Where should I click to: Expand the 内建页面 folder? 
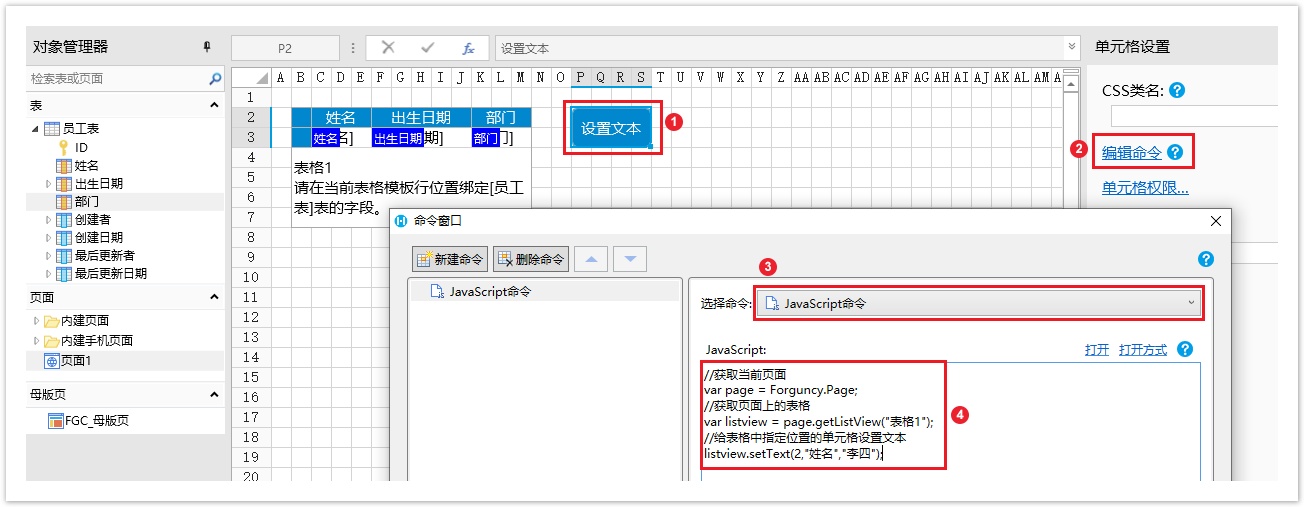[37, 321]
